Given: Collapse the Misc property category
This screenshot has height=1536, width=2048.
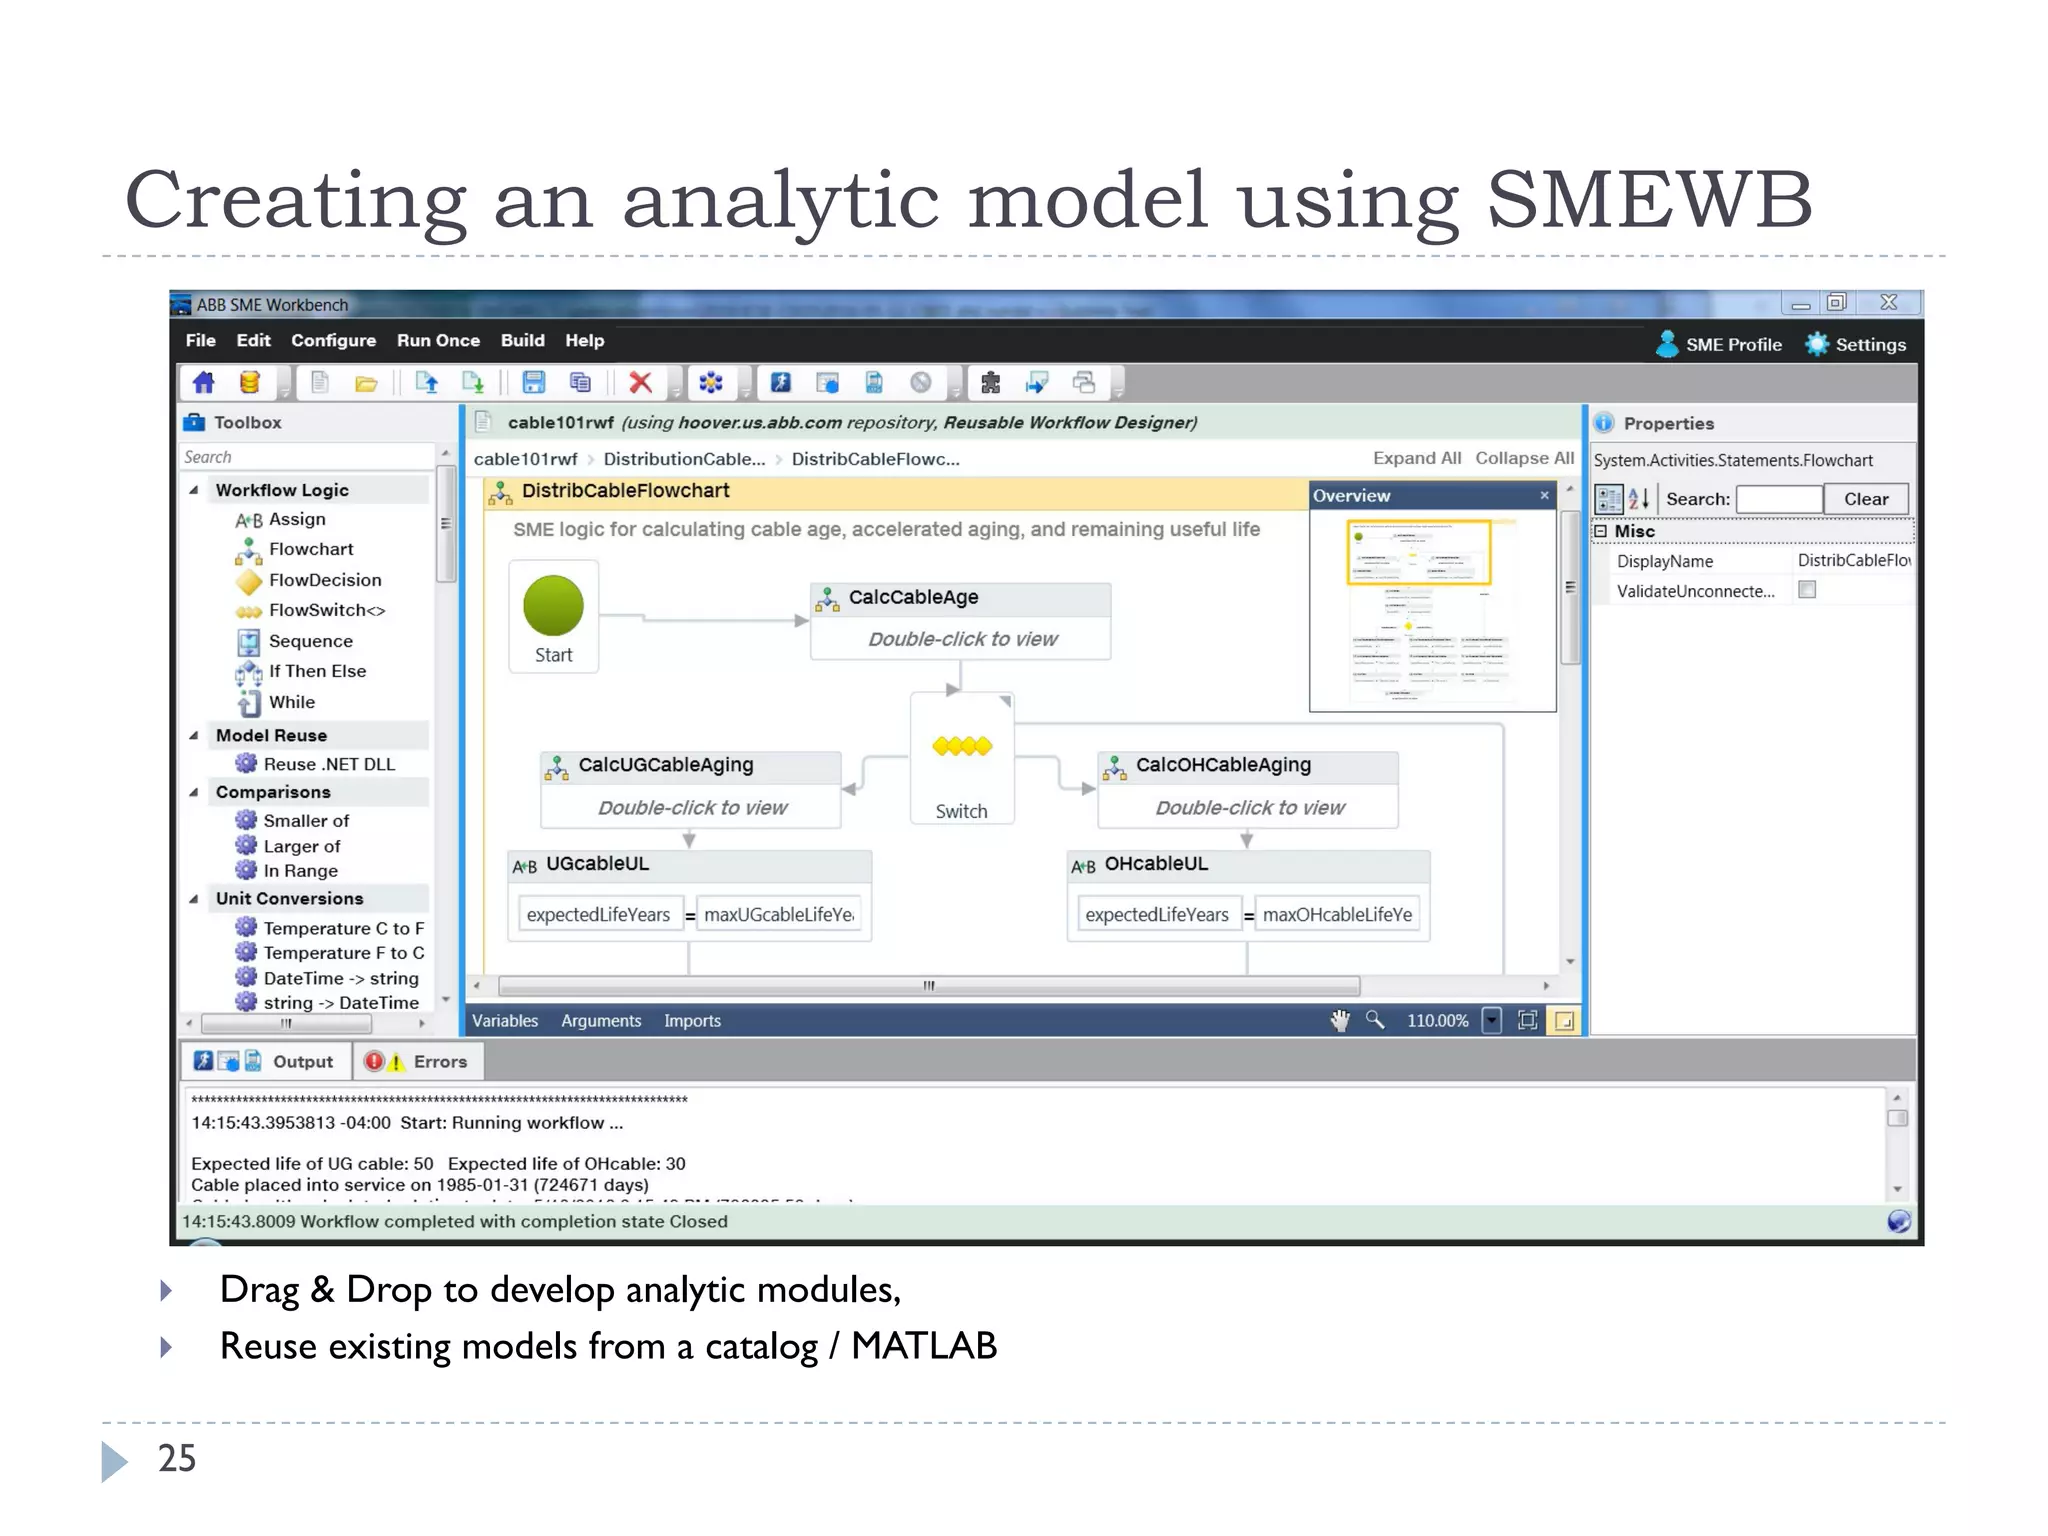Looking at the screenshot, I should (x=1601, y=531).
